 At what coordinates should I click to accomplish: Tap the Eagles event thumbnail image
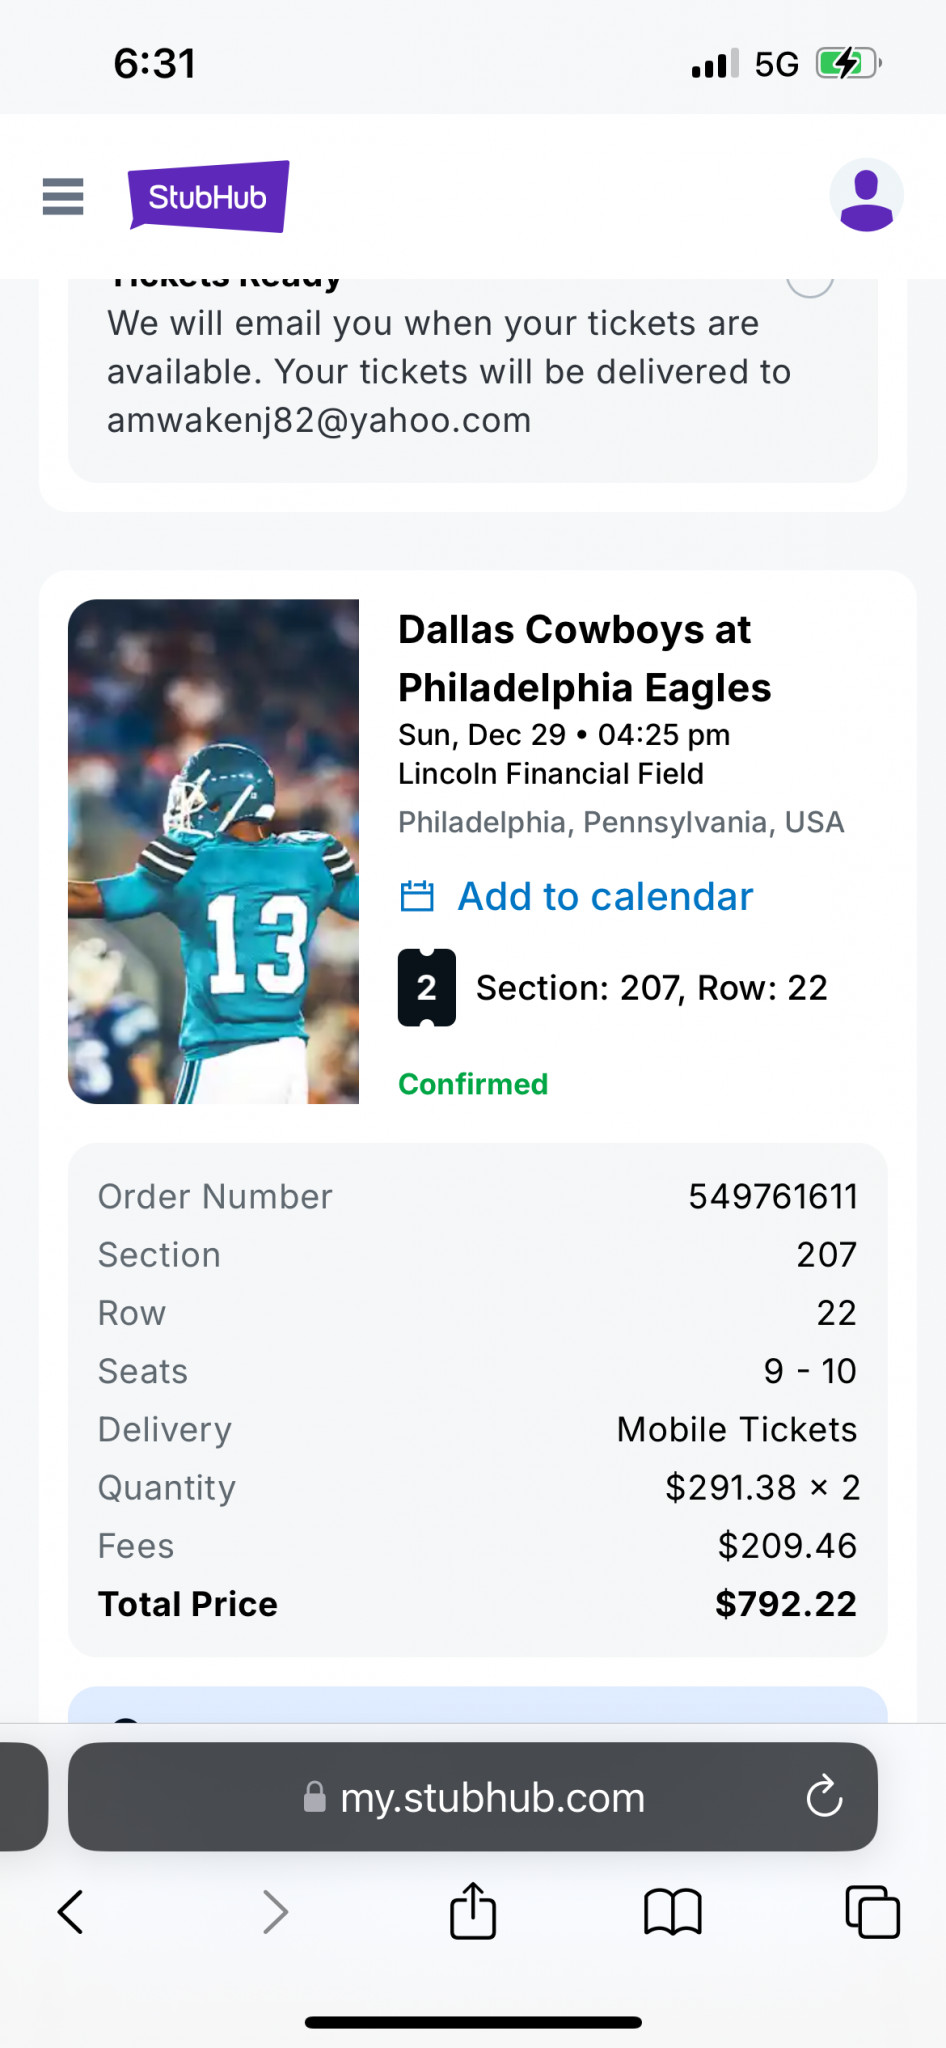pyautogui.click(x=213, y=851)
